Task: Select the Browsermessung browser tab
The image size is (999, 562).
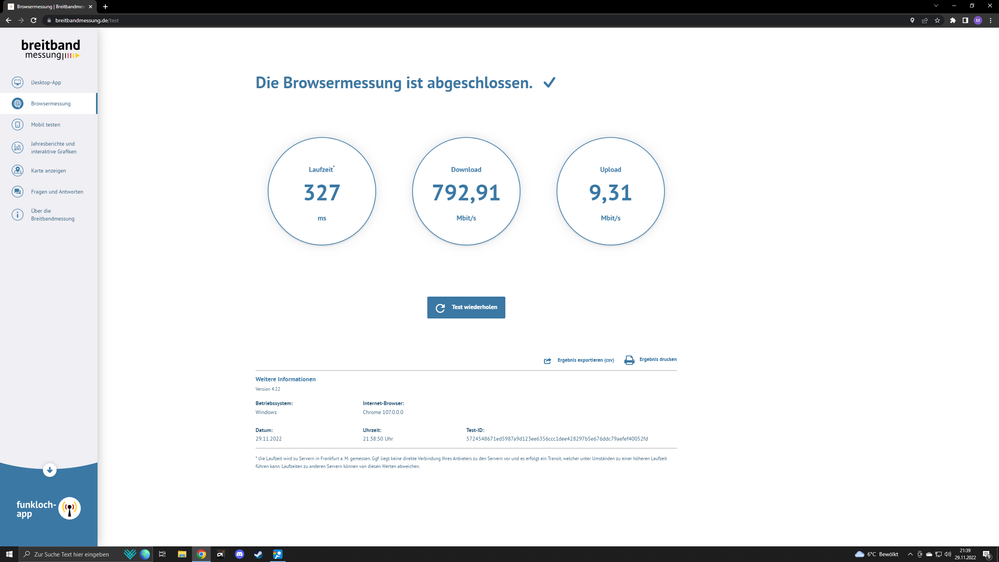Action: coord(50,6)
